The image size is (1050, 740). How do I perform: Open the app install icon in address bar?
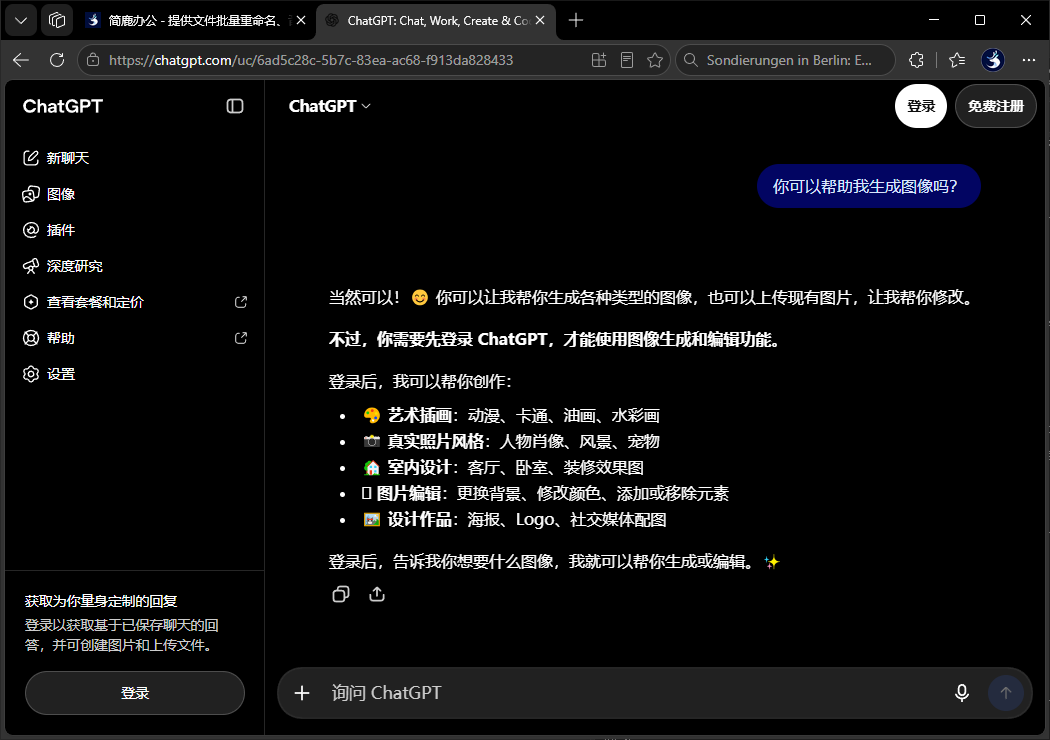tap(599, 60)
